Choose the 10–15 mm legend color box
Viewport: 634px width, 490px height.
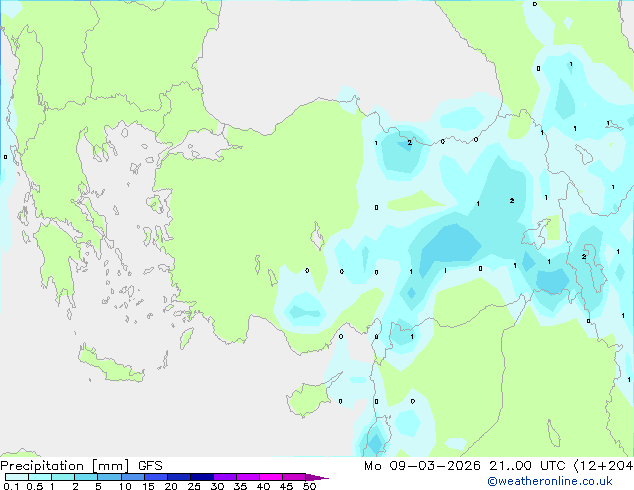tap(132, 477)
